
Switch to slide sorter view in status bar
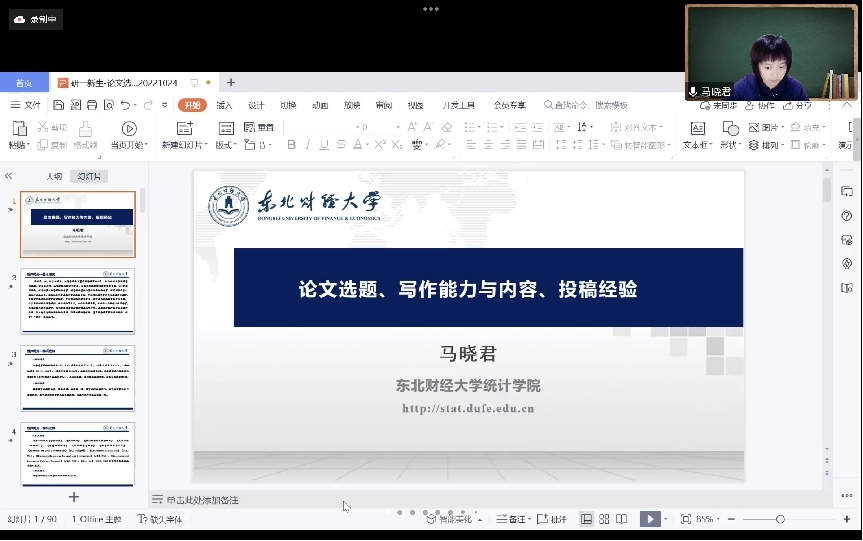pyautogui.click(x=604, y=519)
